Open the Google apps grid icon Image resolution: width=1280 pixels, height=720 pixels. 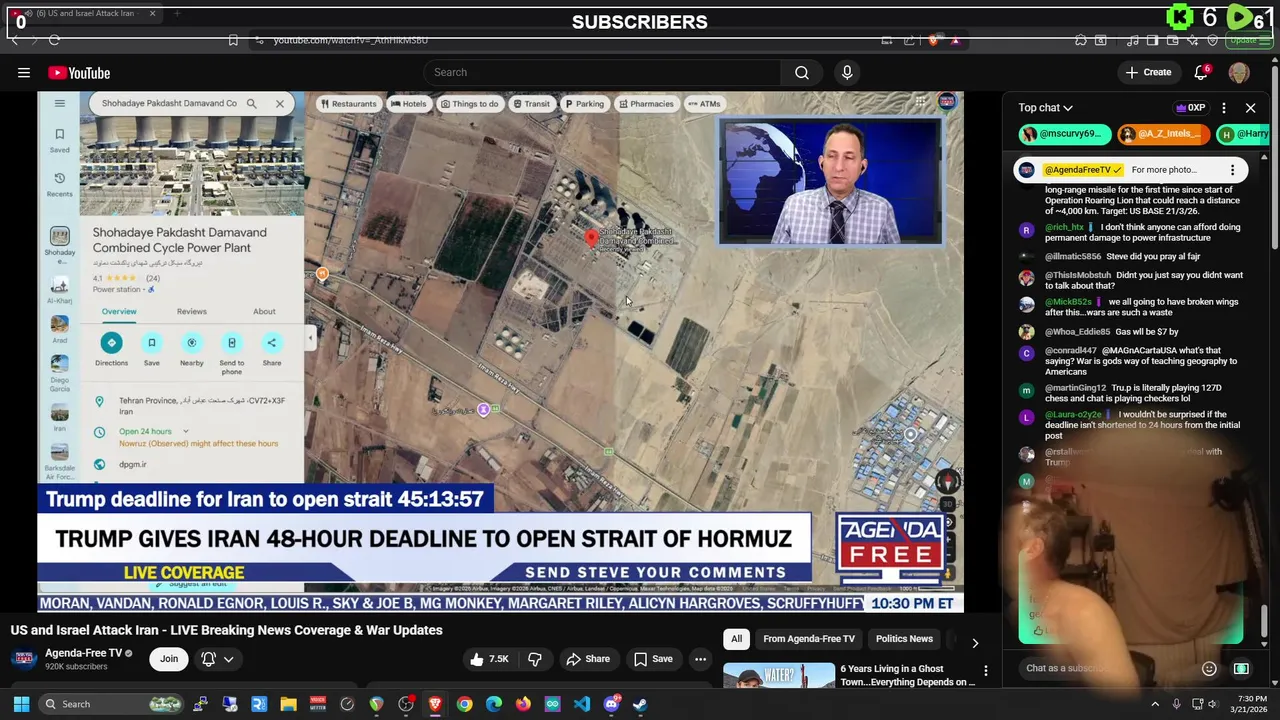pyautogui.click(x=921, y=102)
